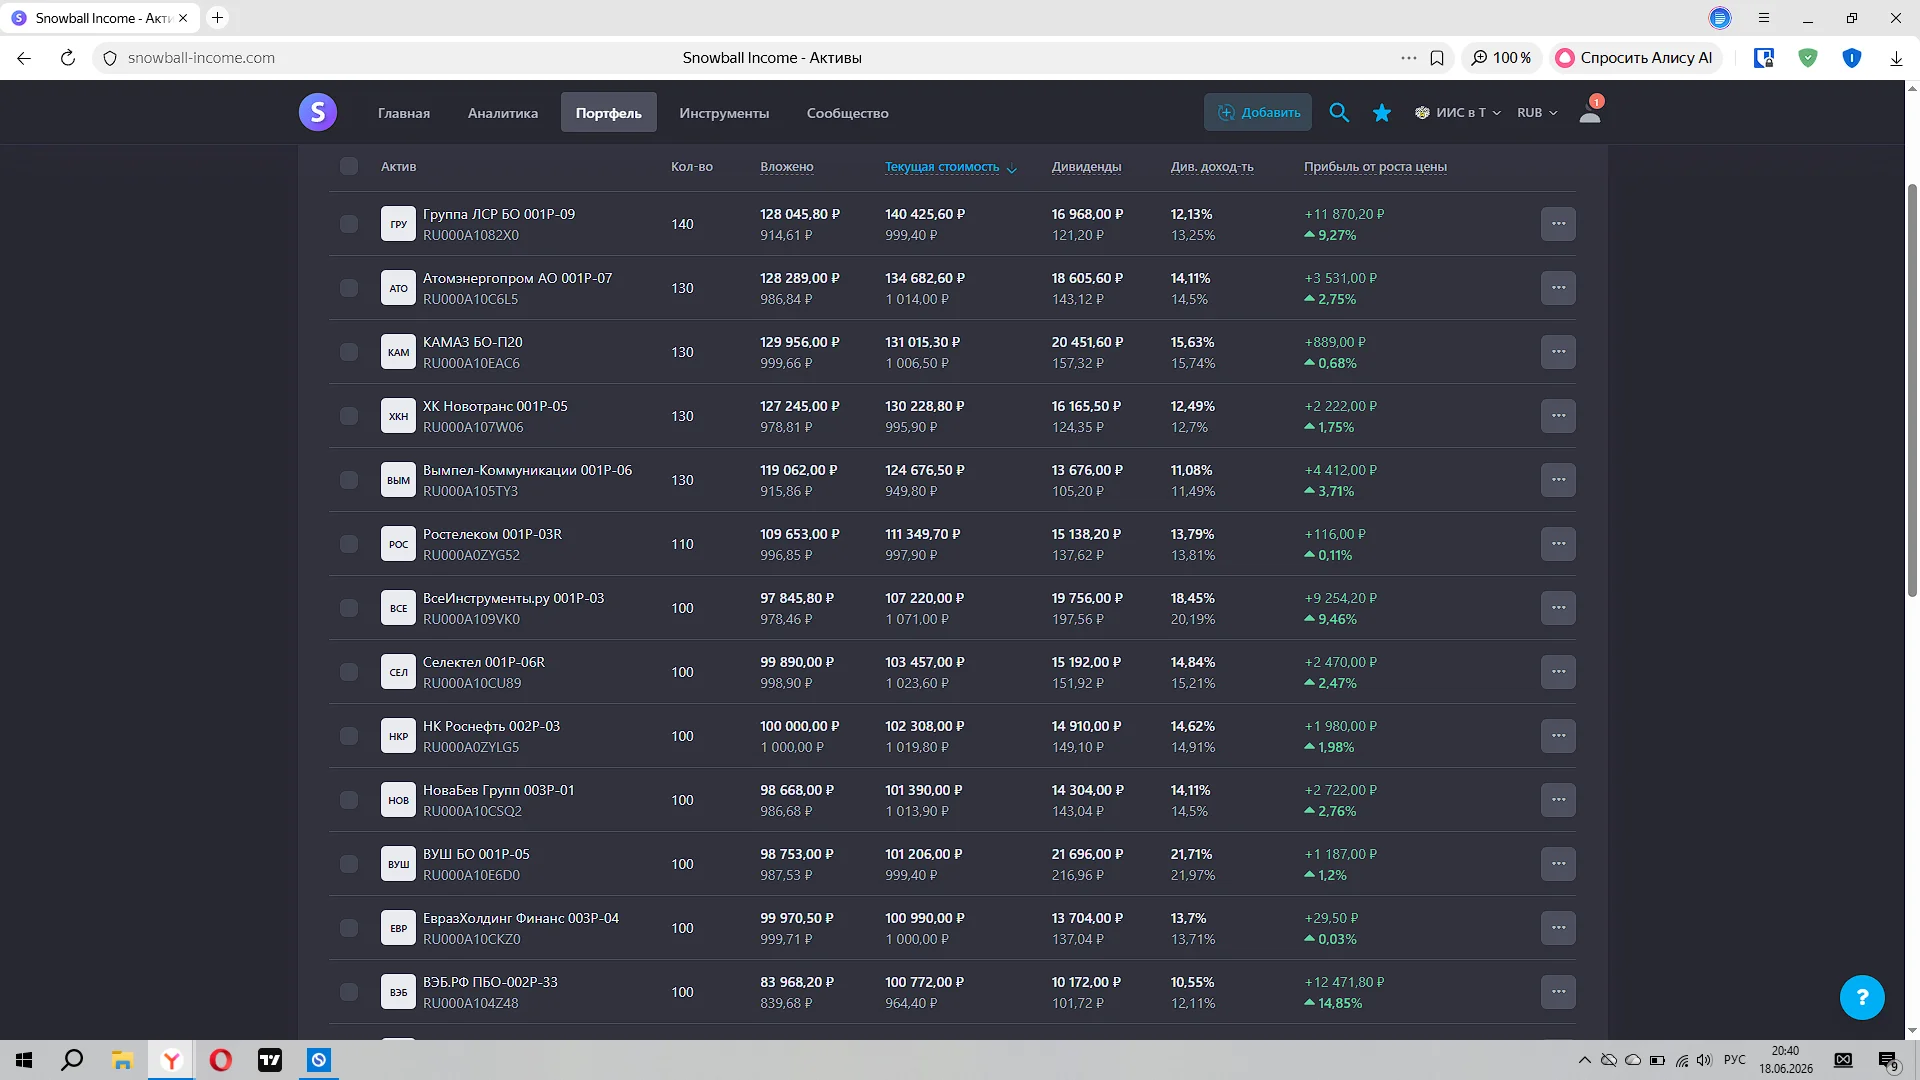Viewport: 1920px width, 1080px height.
Task: Go to the Главная menu item
Action: (404, 113)
